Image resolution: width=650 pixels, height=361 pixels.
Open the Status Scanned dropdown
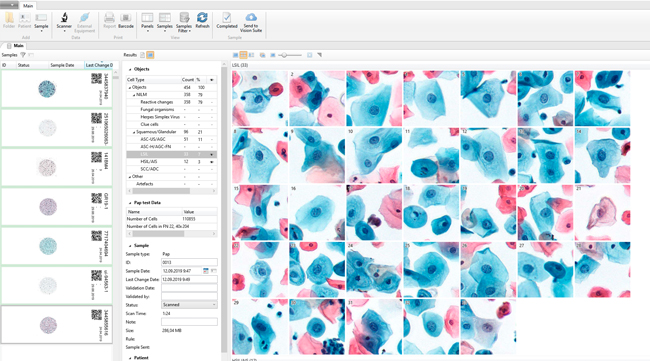click(x=189, y=305)
